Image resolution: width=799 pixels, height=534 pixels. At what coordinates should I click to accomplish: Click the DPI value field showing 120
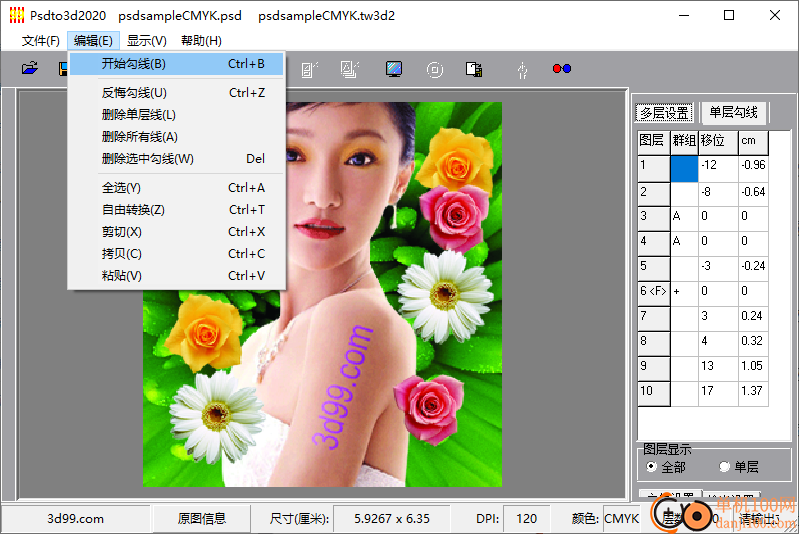coord(526,518)
